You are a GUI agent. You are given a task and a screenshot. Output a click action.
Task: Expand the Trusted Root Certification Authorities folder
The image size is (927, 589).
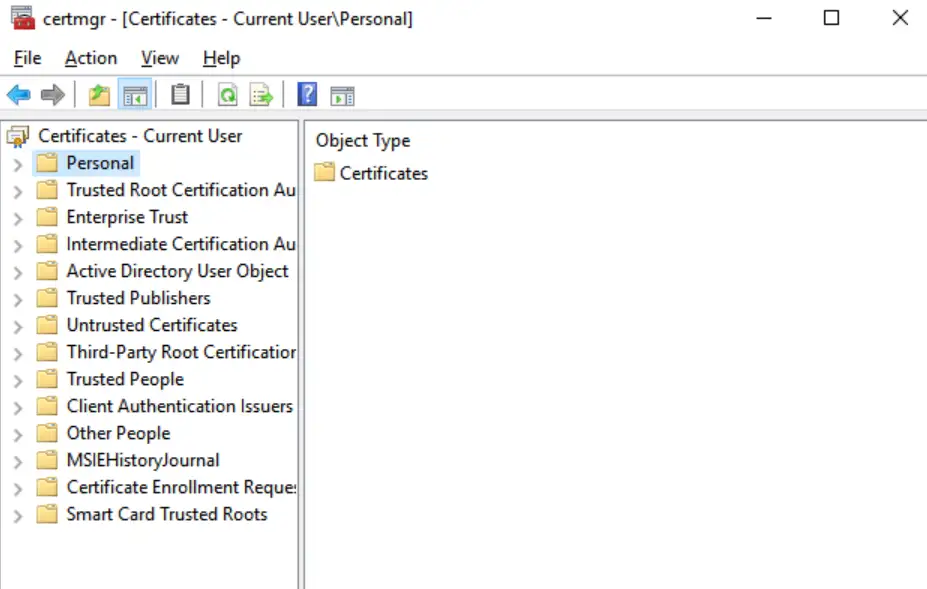pos(18,190)
